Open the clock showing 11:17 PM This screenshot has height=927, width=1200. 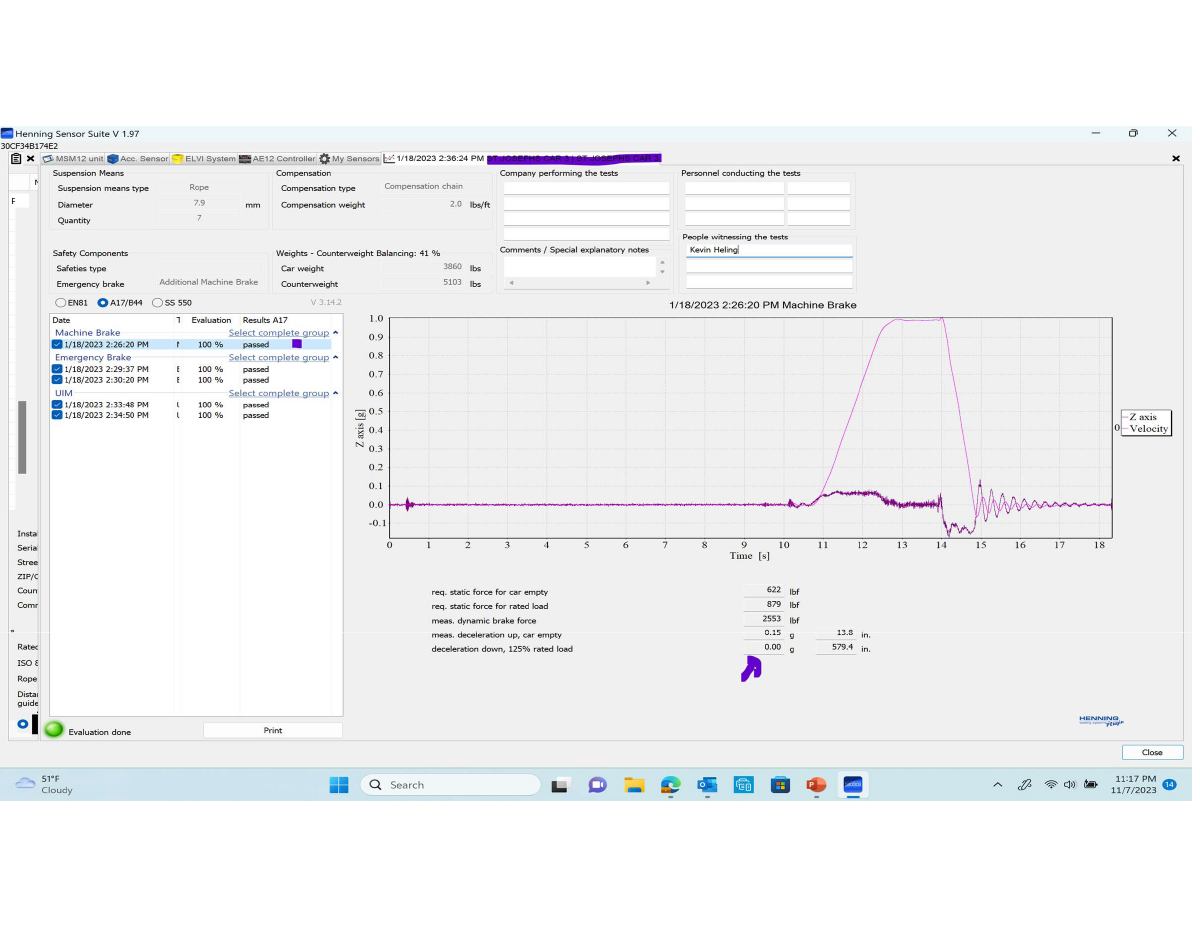pyautogui.click(x=1134, y=784)
